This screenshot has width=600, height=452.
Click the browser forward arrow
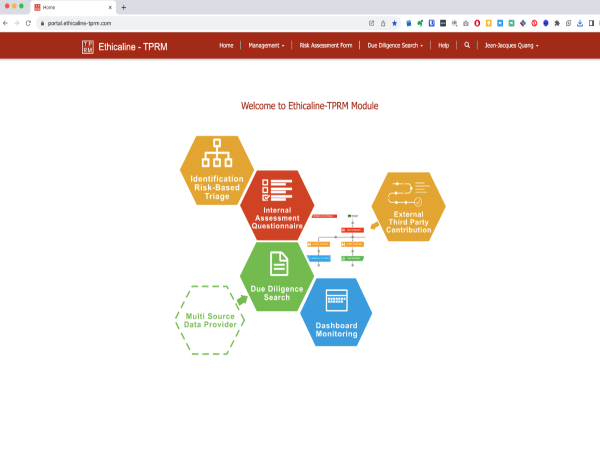click(x=17, y=23)
